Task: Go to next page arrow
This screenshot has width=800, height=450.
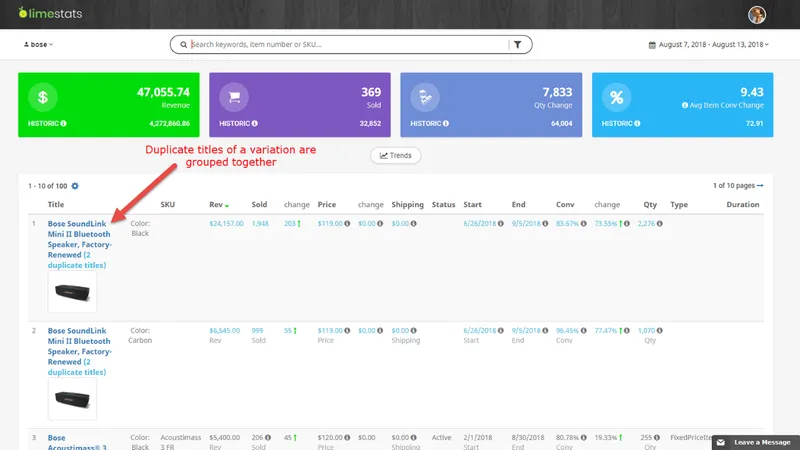Action: click(760, 186)
